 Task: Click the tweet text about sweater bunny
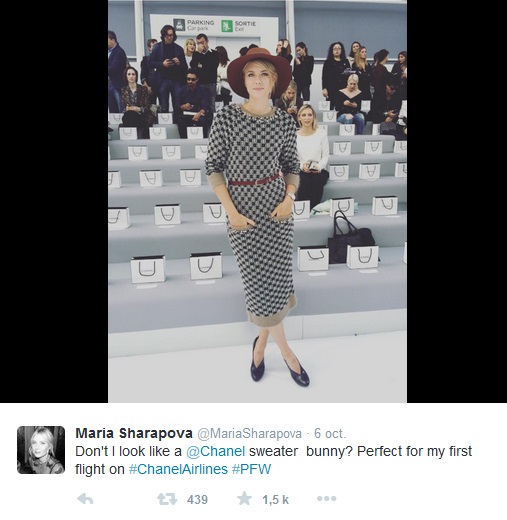pos(273,460)
